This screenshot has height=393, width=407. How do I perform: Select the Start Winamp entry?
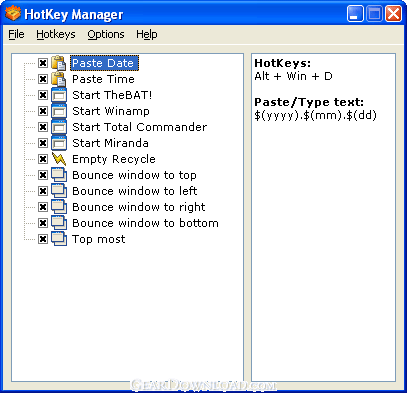111,111
